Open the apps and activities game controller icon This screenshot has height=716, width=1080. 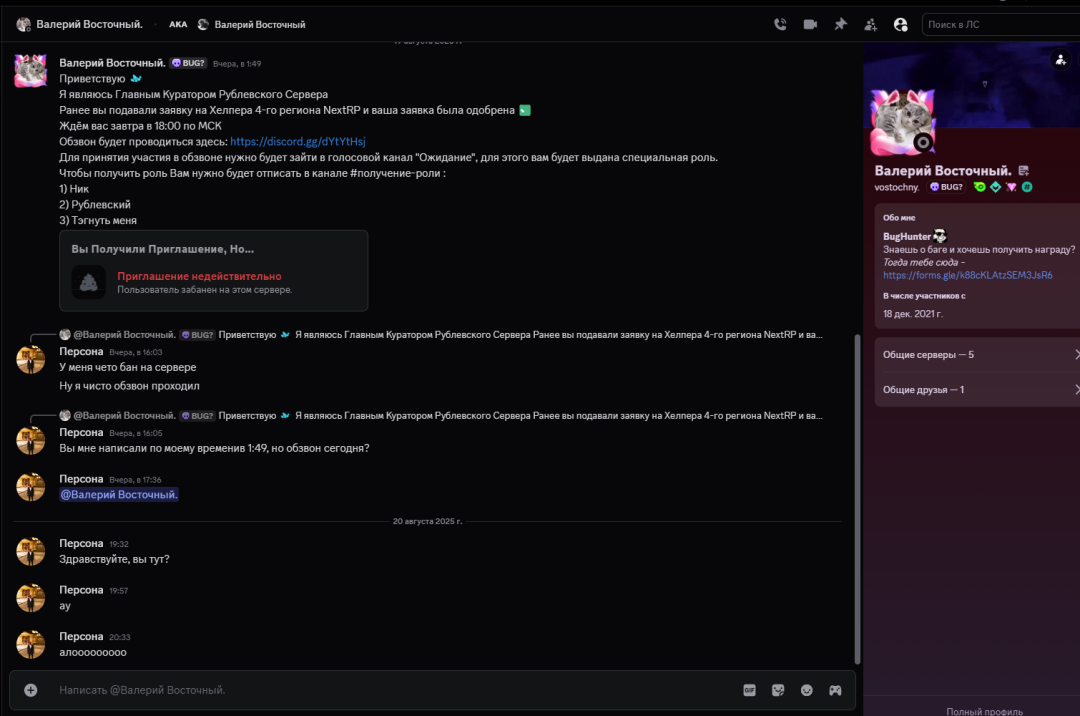[x=835, y=690]
